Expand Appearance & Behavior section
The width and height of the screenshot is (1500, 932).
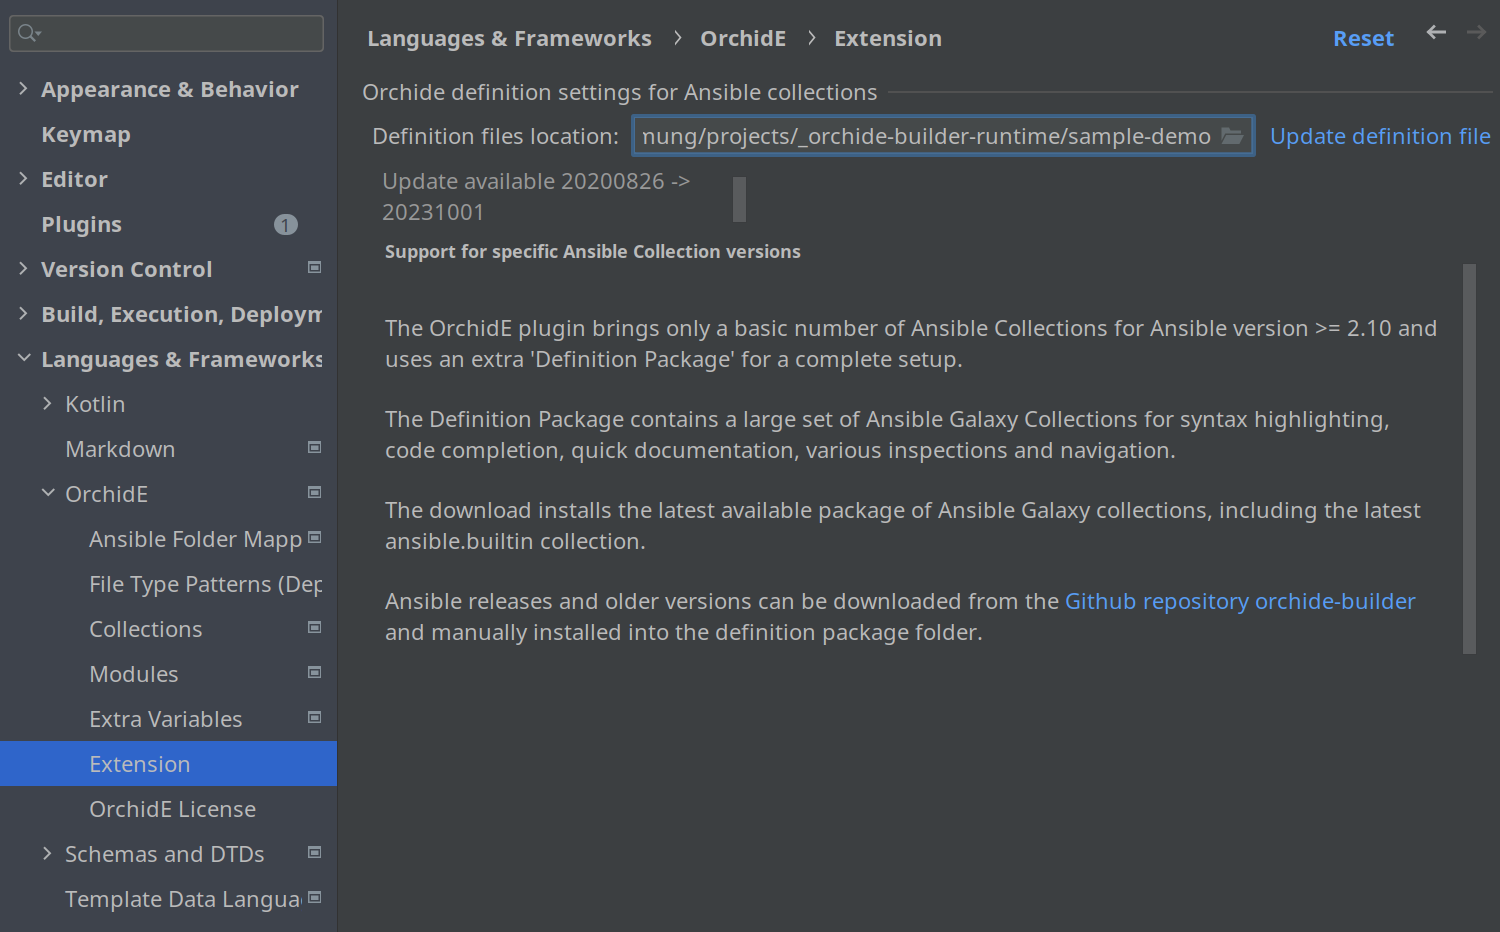[24, 89]
